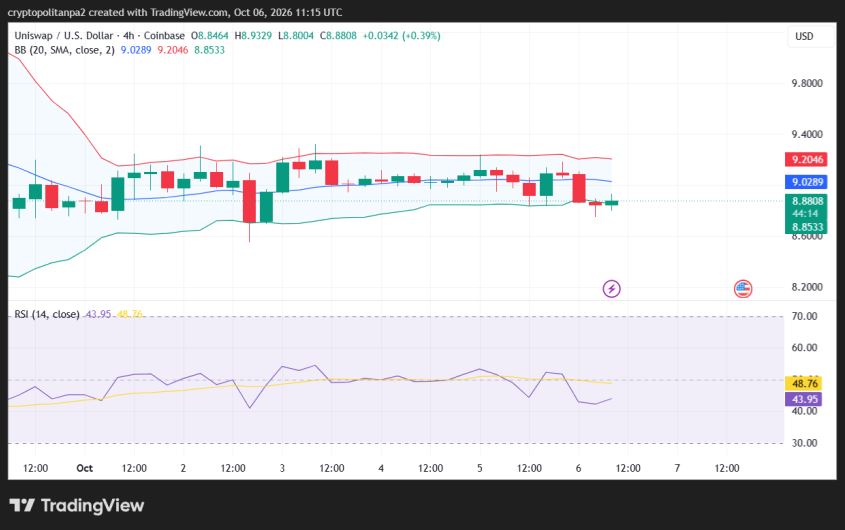The height and width of the screenshot is (530, 845).
Task: Click the US flag economic event icon
Action: point(743,289)
